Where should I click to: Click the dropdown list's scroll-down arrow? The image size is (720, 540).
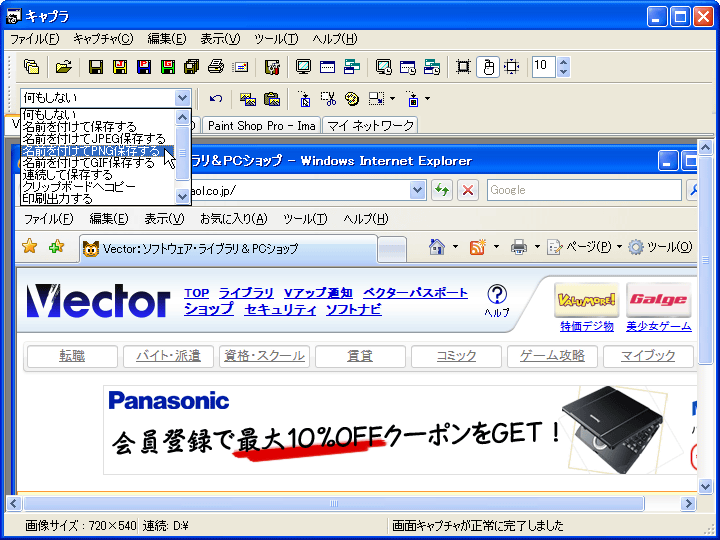click(x=182, y=197)
